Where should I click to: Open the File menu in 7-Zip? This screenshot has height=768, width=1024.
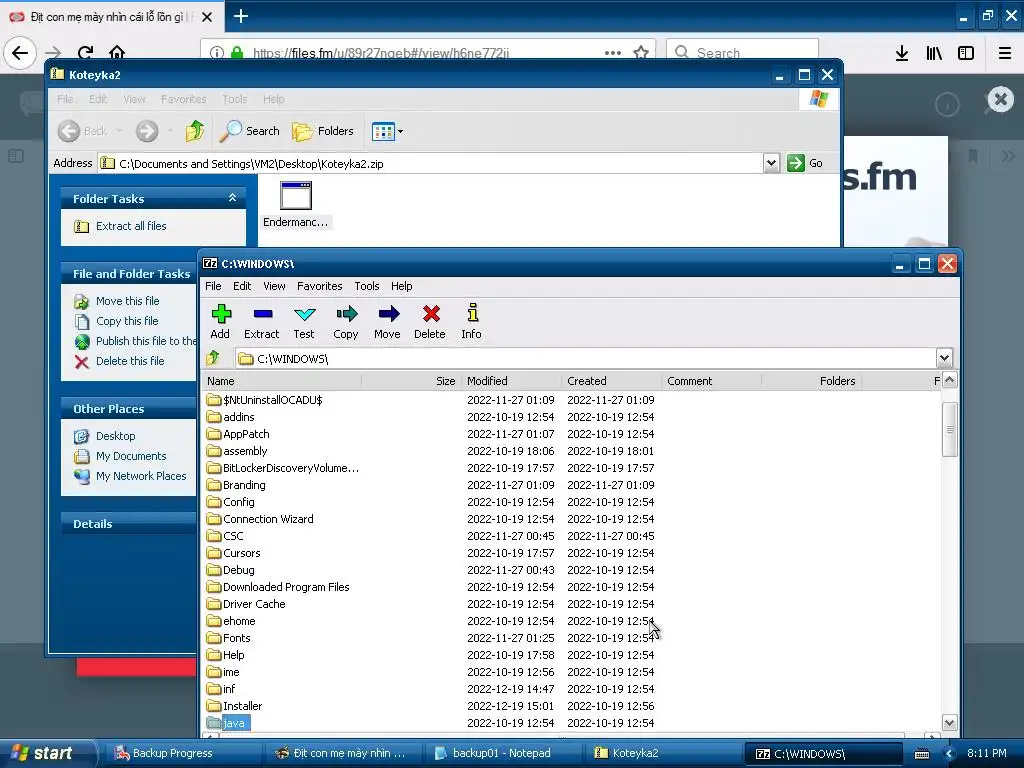213,286
